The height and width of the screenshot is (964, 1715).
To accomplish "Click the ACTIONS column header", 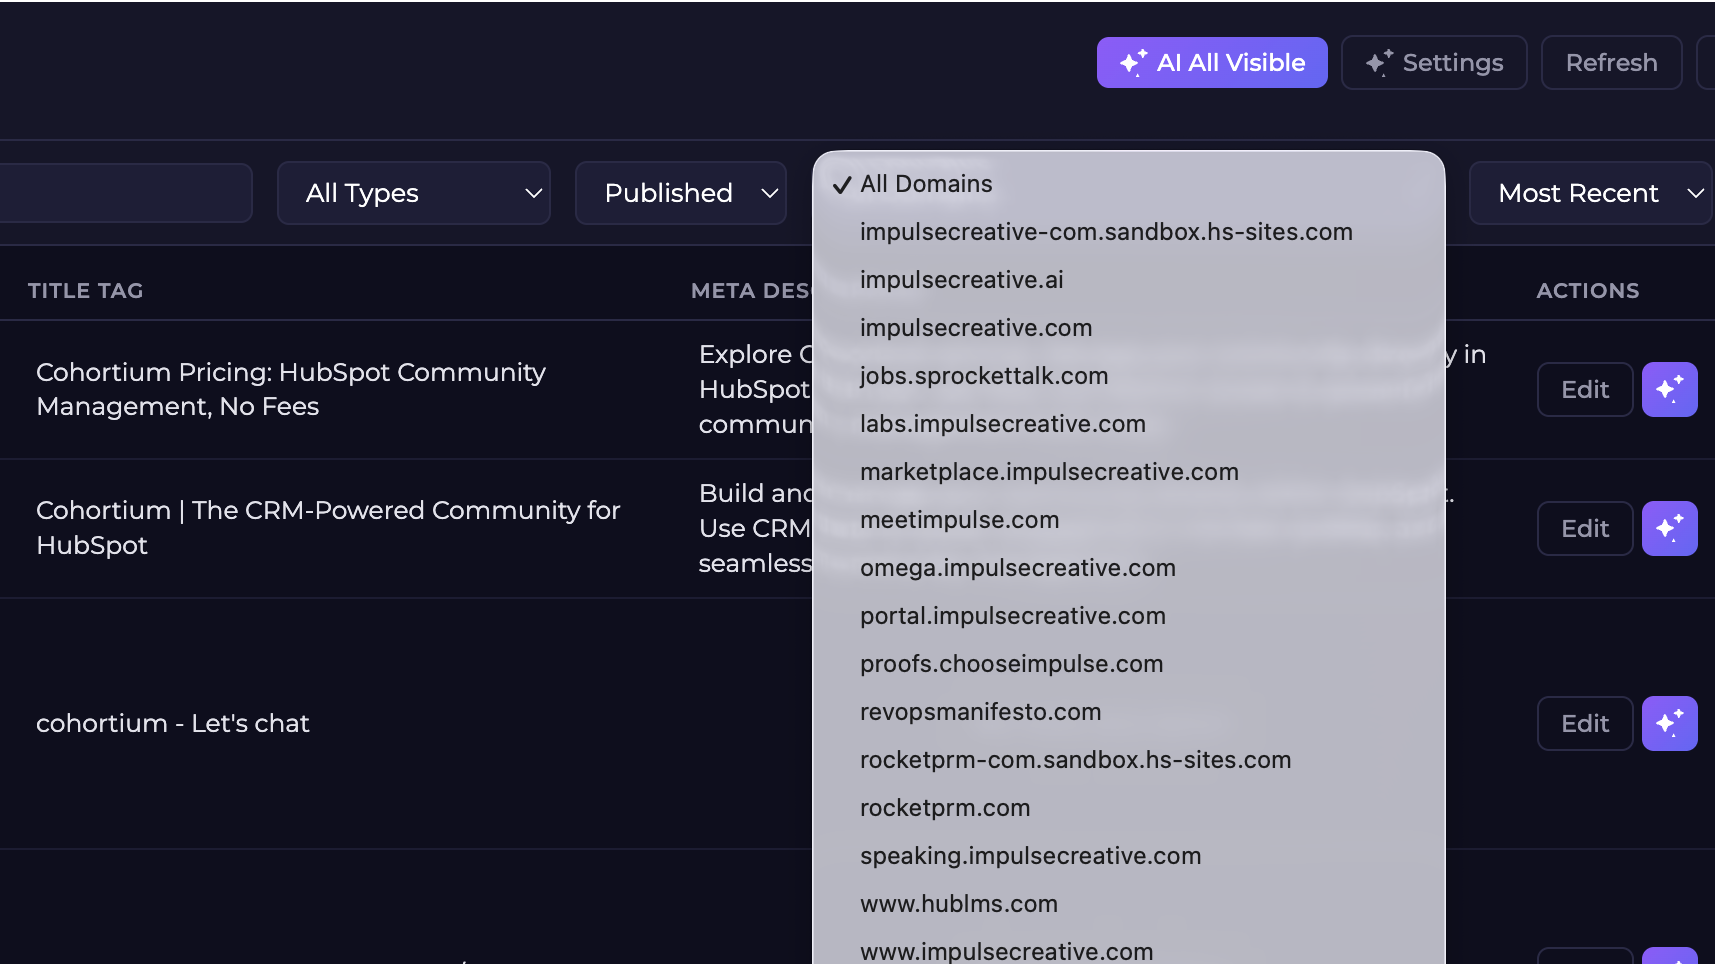I will coord(1588,291).
